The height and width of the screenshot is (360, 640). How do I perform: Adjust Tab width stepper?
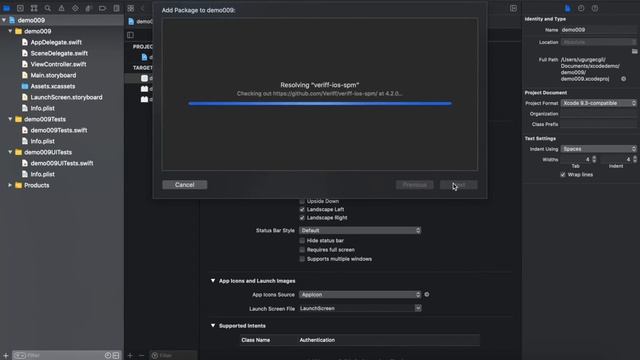(x=594, y=159)
